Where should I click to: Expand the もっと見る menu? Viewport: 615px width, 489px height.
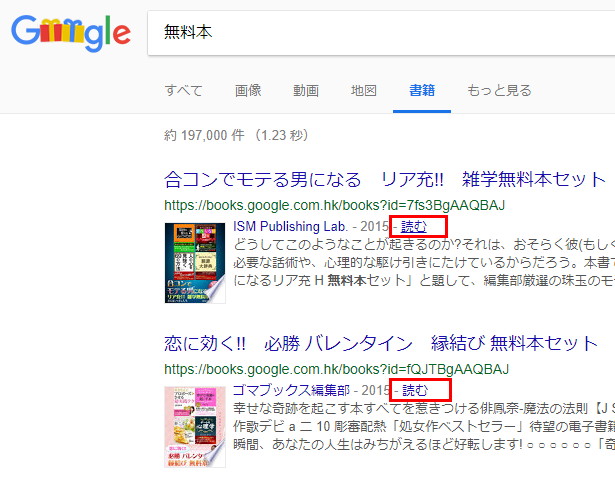tap(499, 91)
